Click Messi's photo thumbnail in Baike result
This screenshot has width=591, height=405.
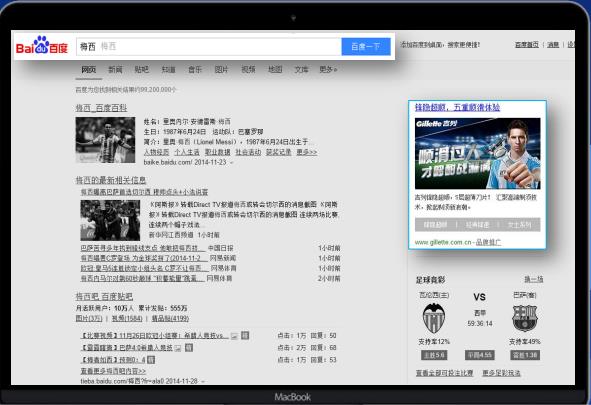point(105,140)
